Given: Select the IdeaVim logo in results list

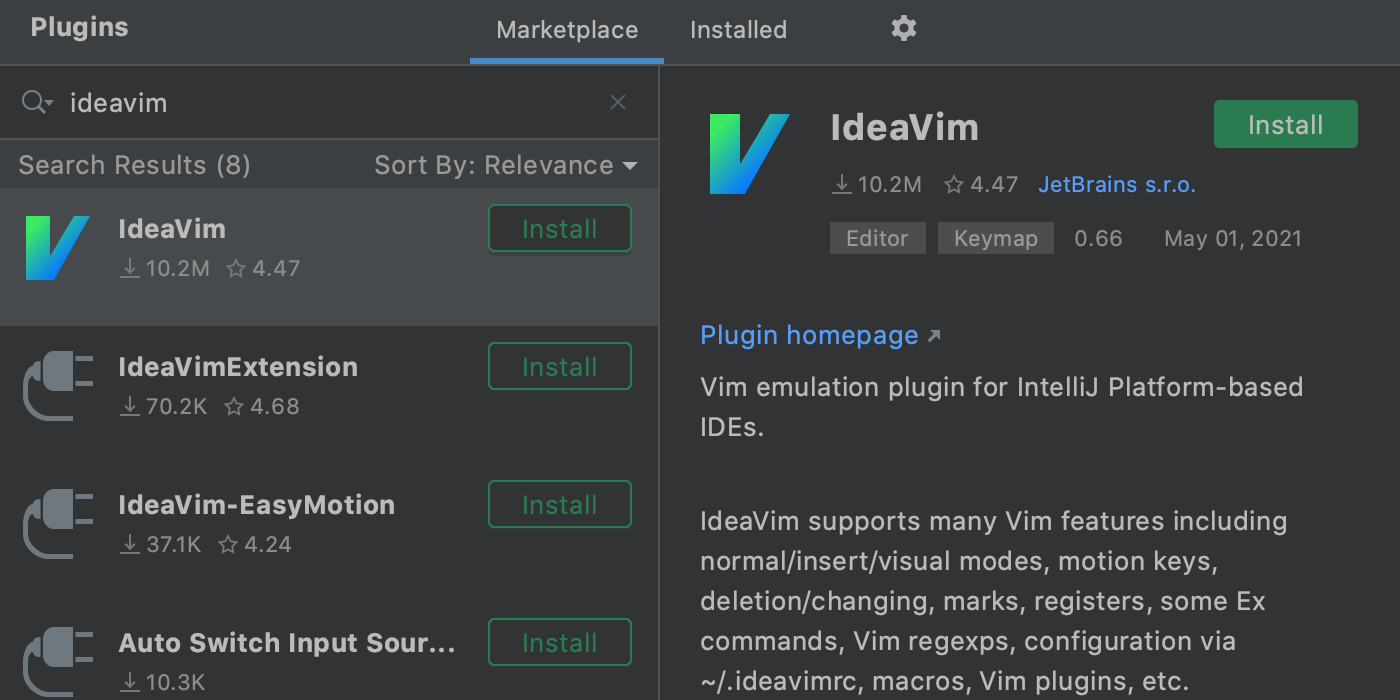Looking at the screenshot, I should [x=57, y=247].
